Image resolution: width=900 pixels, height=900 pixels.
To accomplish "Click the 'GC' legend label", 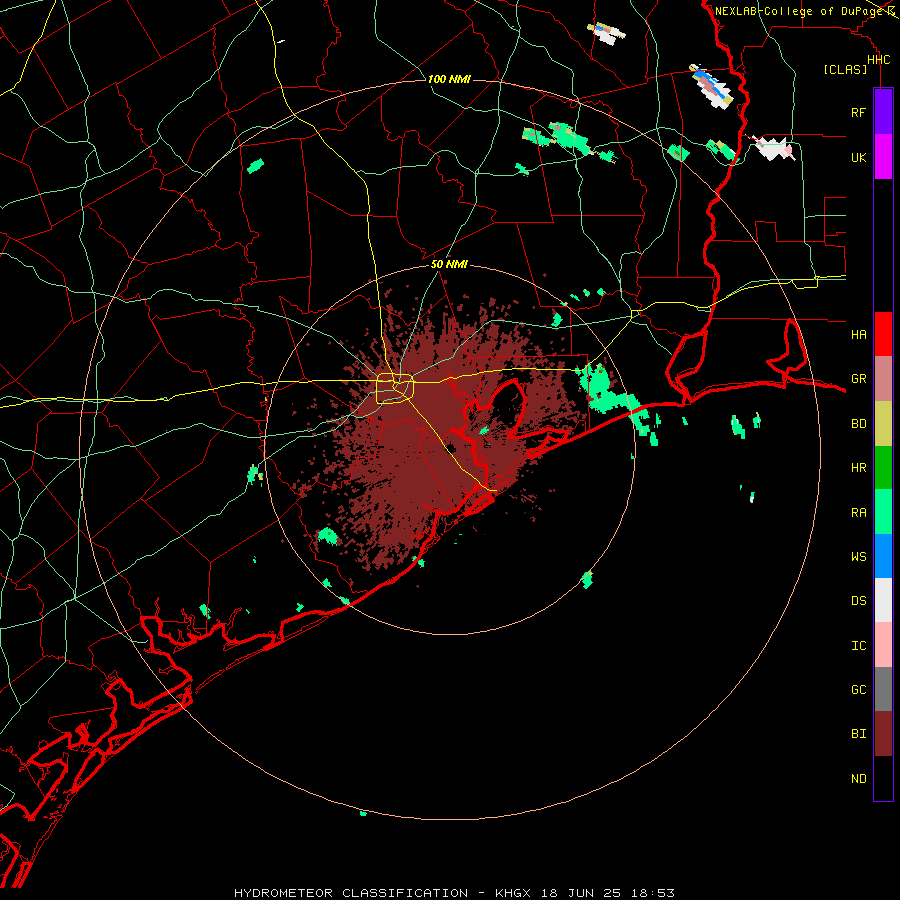I will [x=858, y=690].
